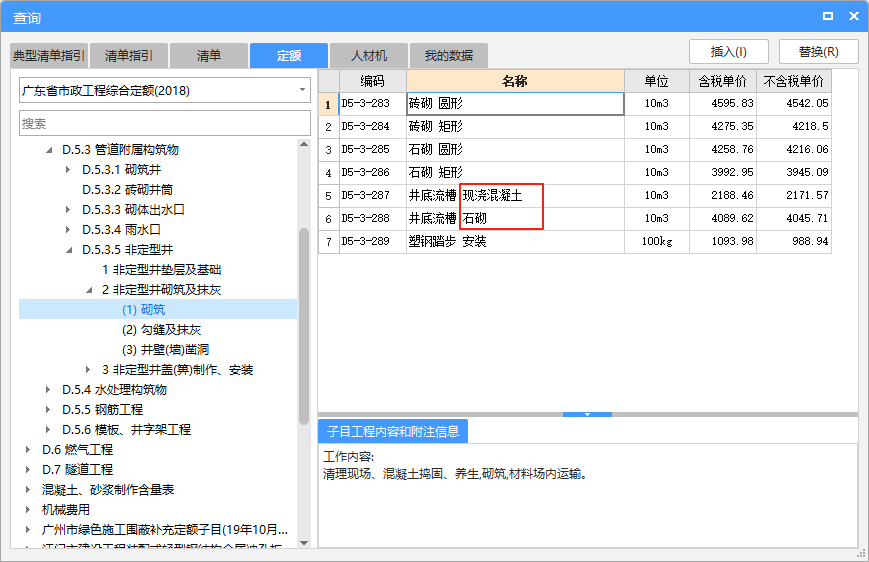This screenshot has width=869, height=562.
Task: Expand 3 非定型井盖(箅)制作、安装 node
Action: pyautogui.click(x=88, y=370)
